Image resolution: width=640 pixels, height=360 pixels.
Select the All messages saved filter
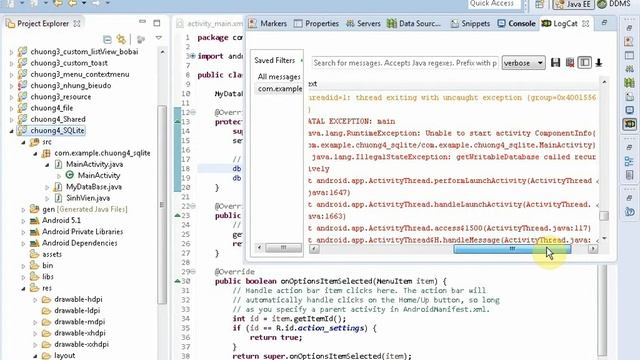279,77
